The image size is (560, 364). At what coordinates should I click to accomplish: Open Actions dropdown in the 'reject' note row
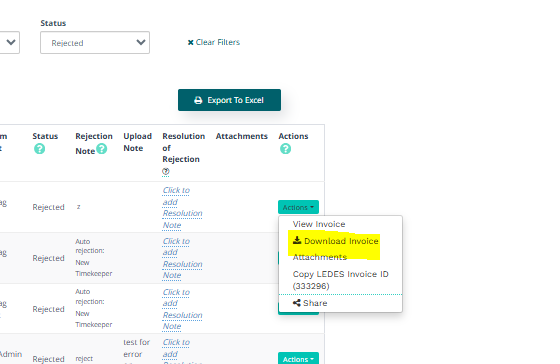point(298,358)
